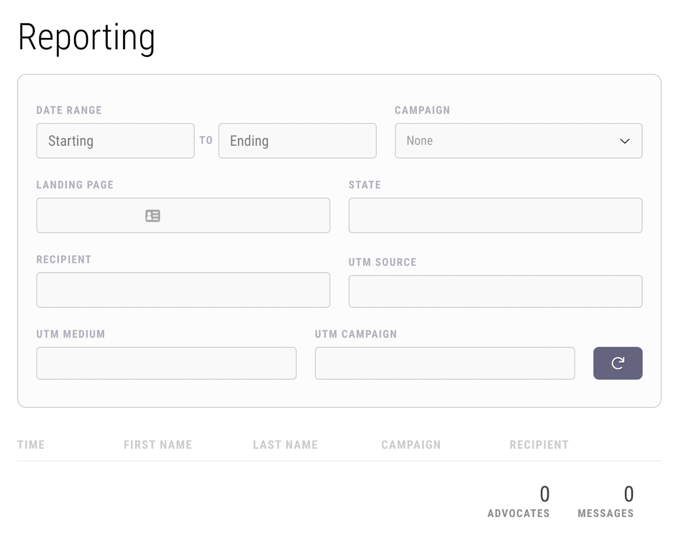Click the Recipient table column header
Viewport: 688px width, 543px height.
539,445
